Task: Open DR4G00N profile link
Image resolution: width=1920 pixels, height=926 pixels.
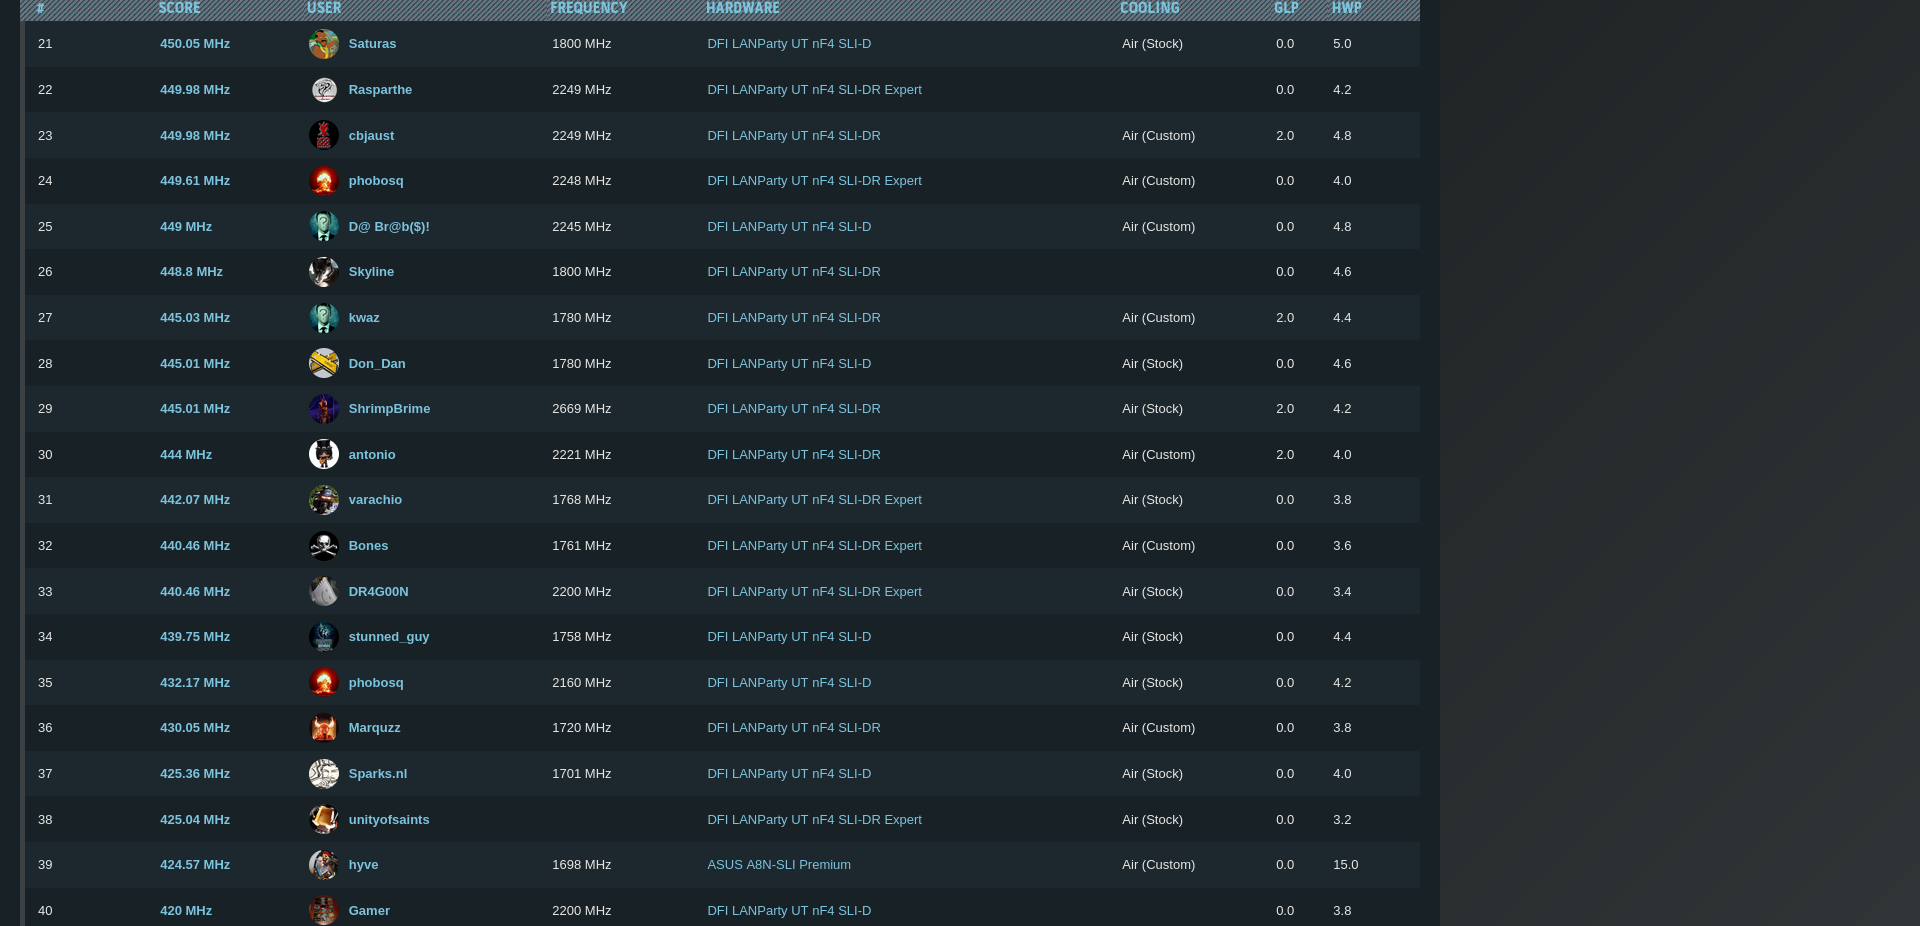Action: (x=378, y=592)
